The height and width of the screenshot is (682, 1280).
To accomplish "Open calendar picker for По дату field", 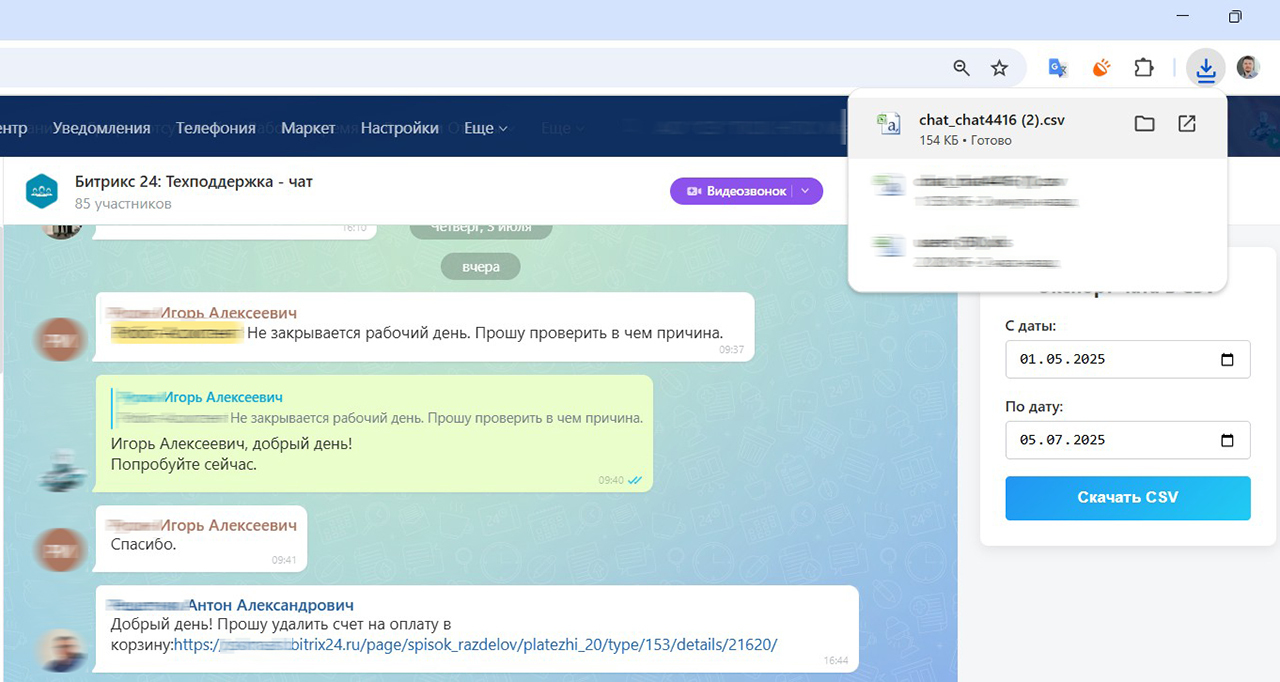I will click(x=1228, y=441).
